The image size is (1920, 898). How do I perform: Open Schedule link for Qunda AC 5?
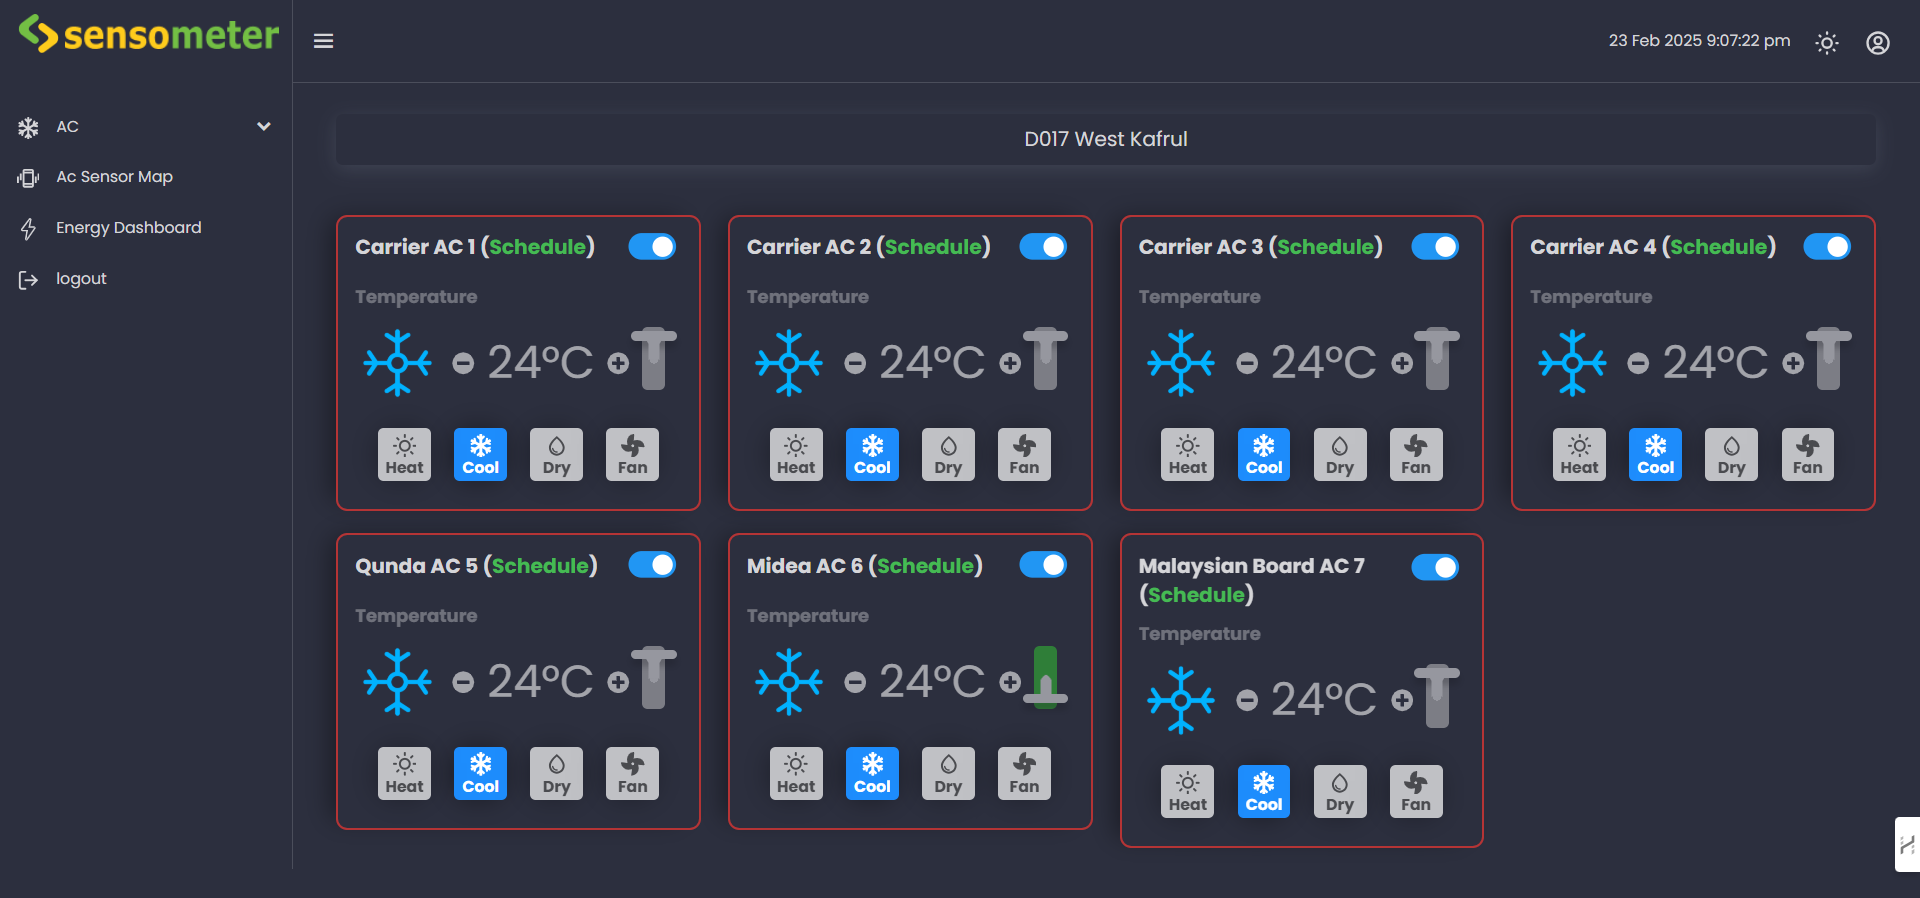(540, 566)
